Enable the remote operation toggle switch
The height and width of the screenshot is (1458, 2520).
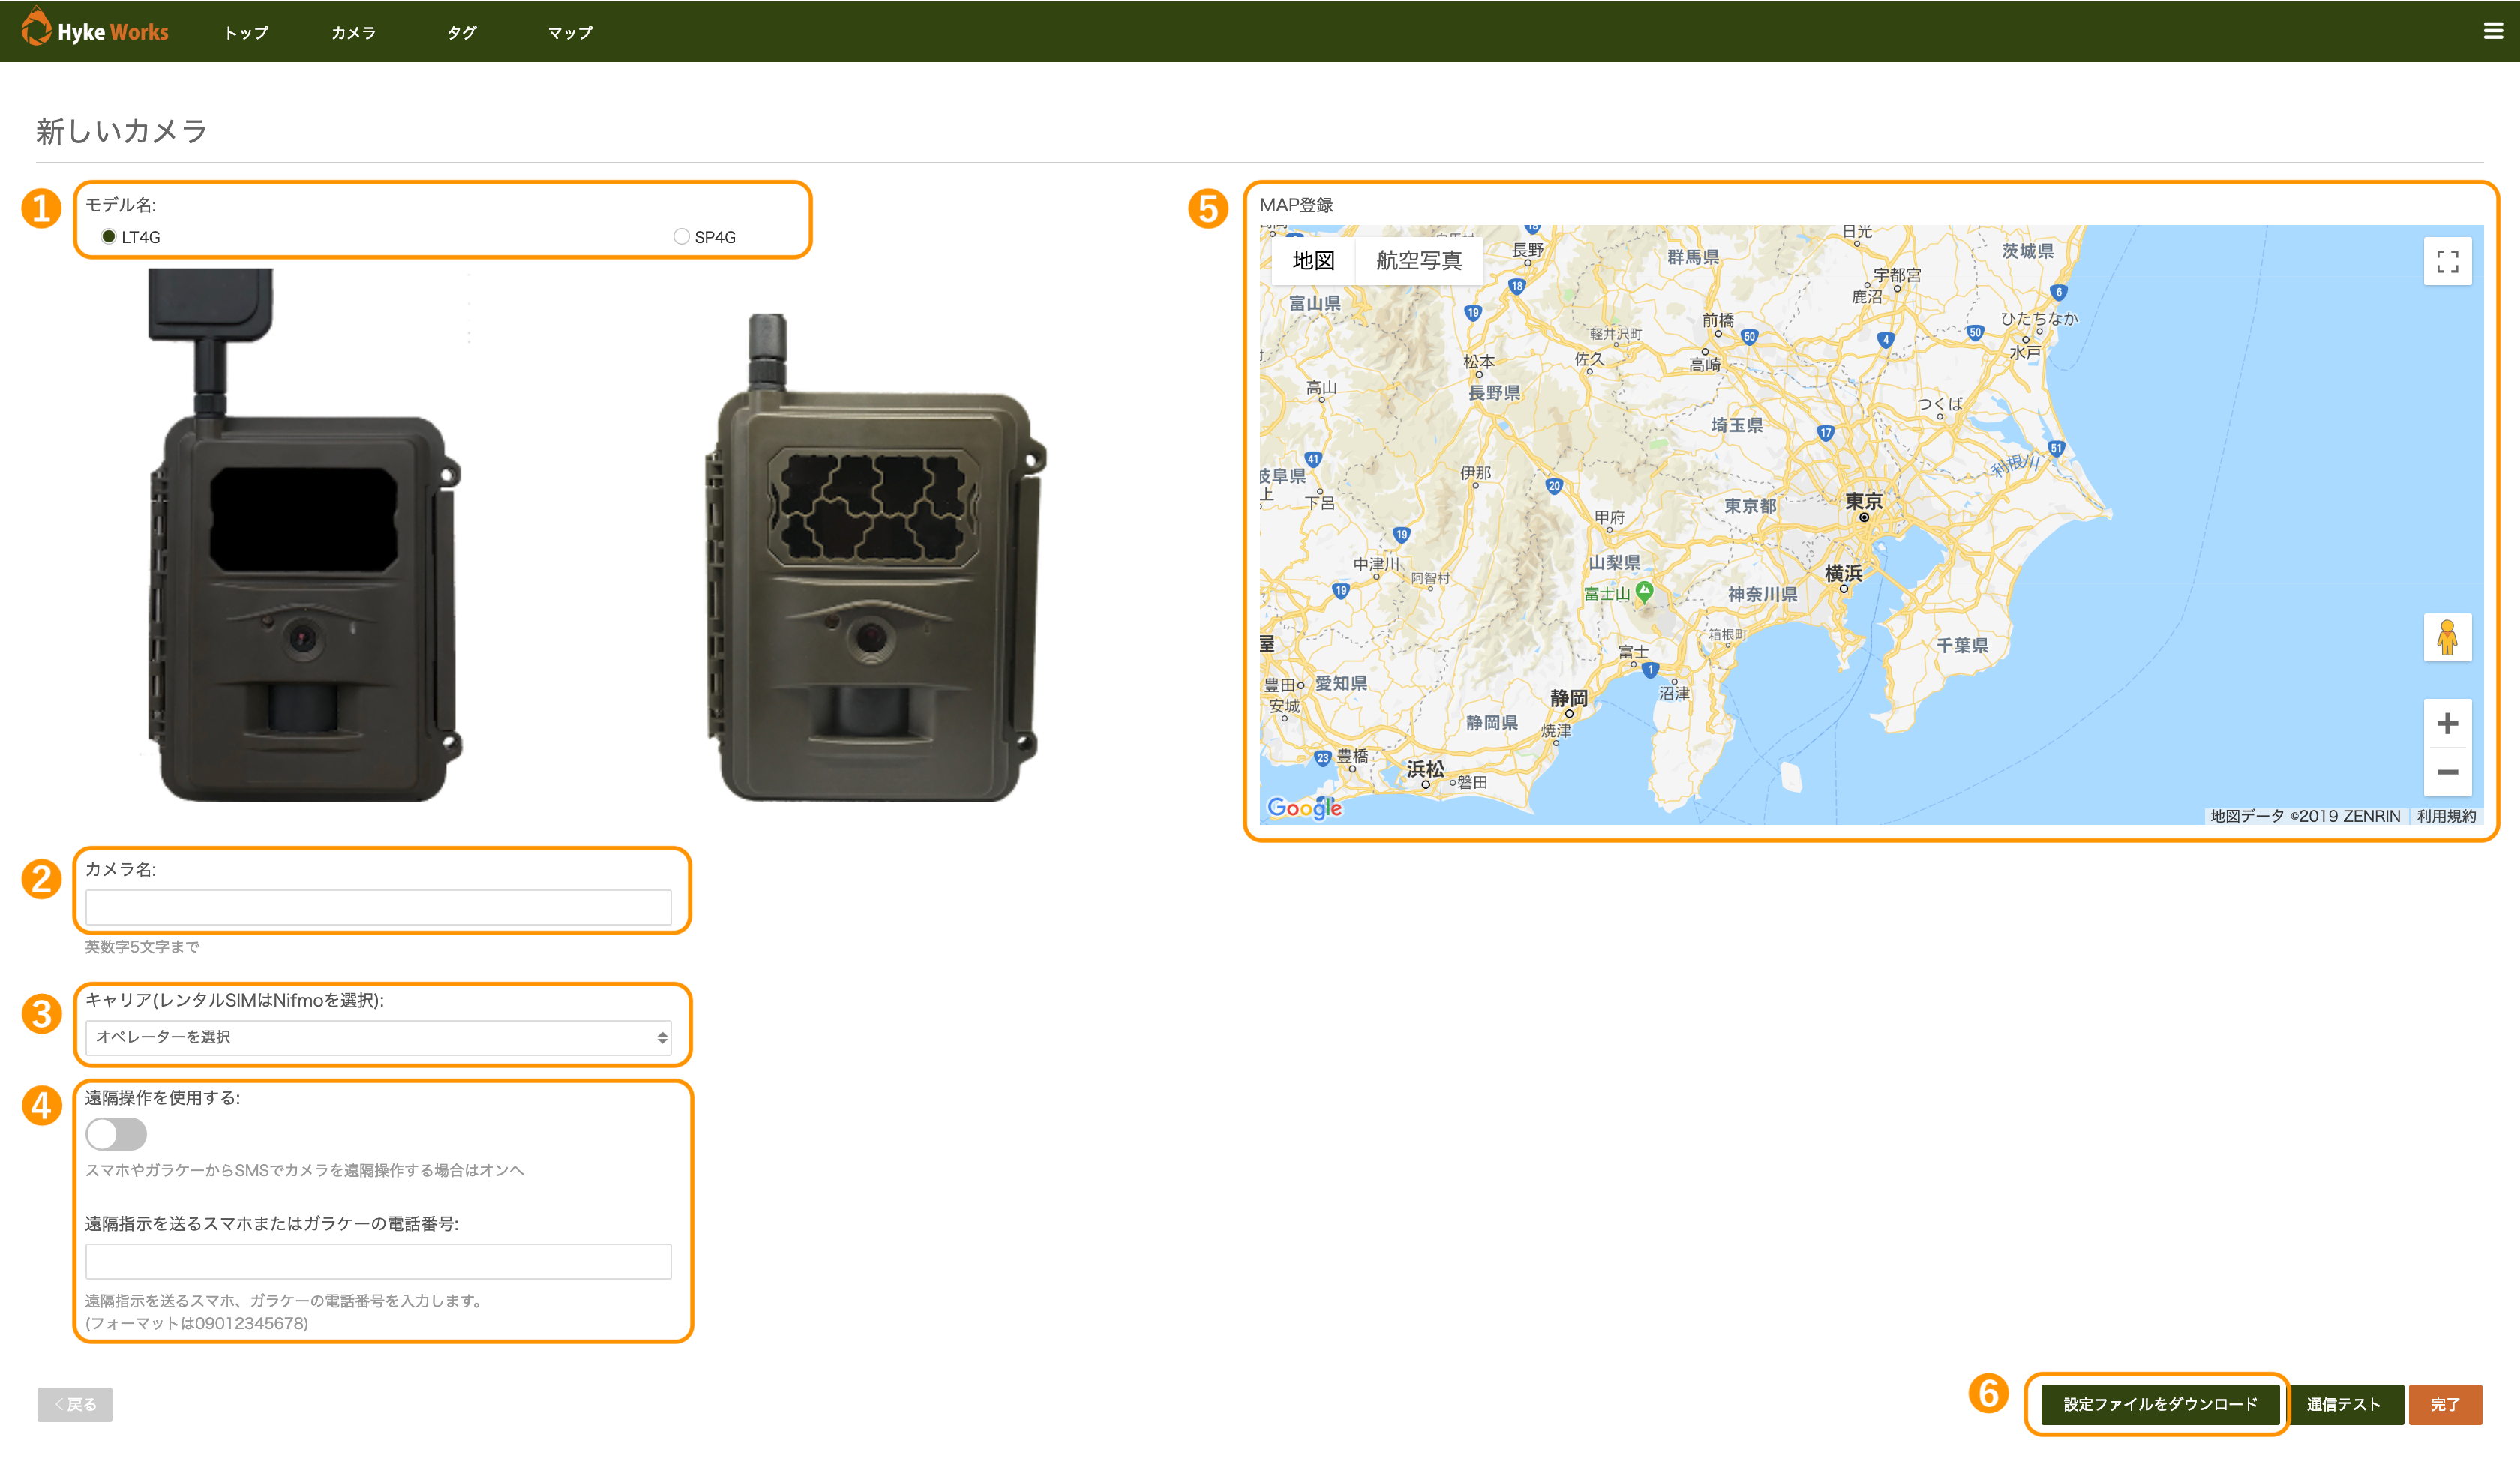pos(116,1133)
